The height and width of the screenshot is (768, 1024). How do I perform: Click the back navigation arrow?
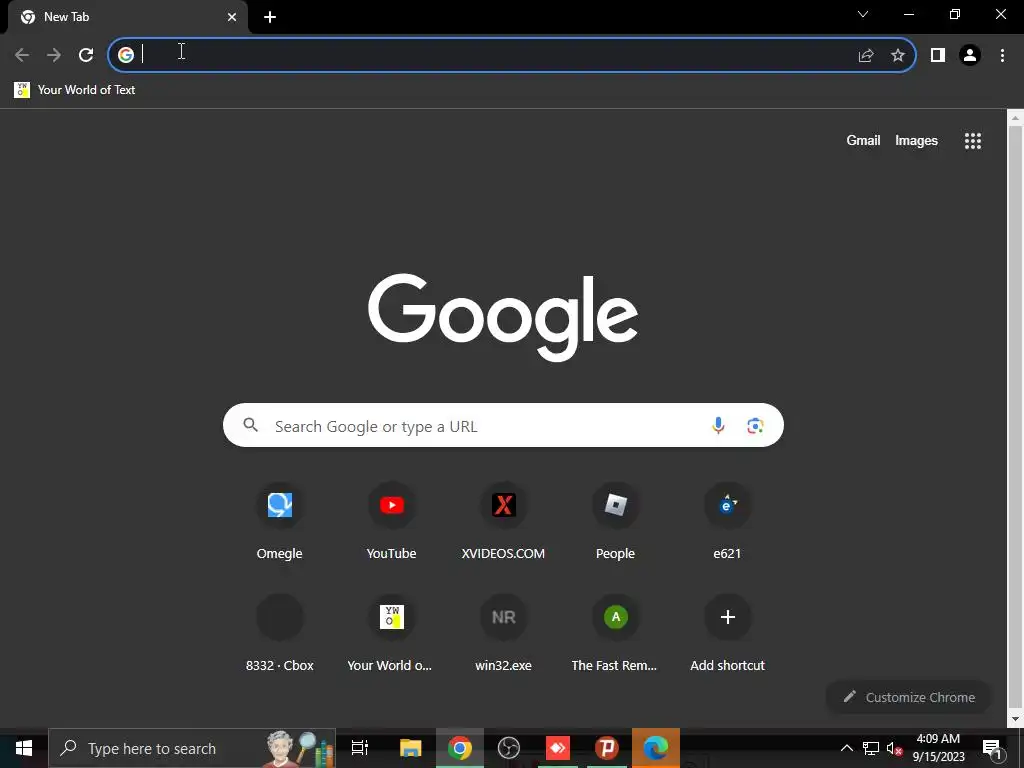point(22,55)
